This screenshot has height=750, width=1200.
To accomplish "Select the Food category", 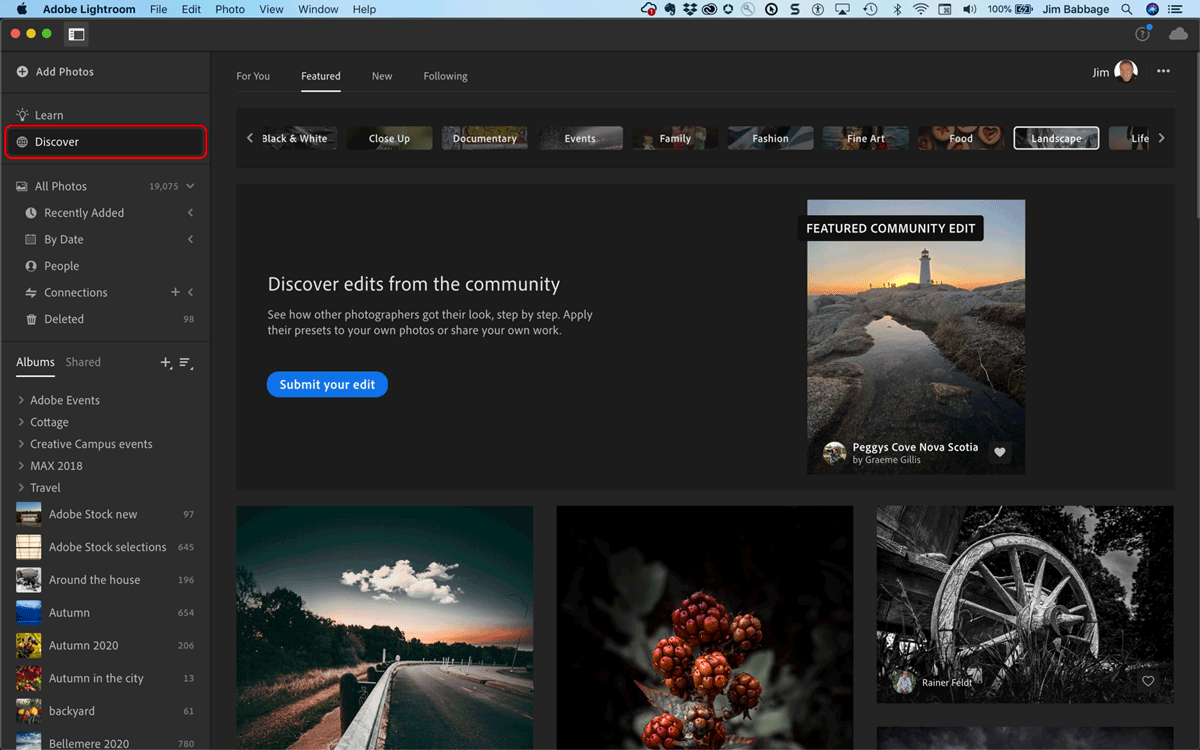I will pos(961,139).
